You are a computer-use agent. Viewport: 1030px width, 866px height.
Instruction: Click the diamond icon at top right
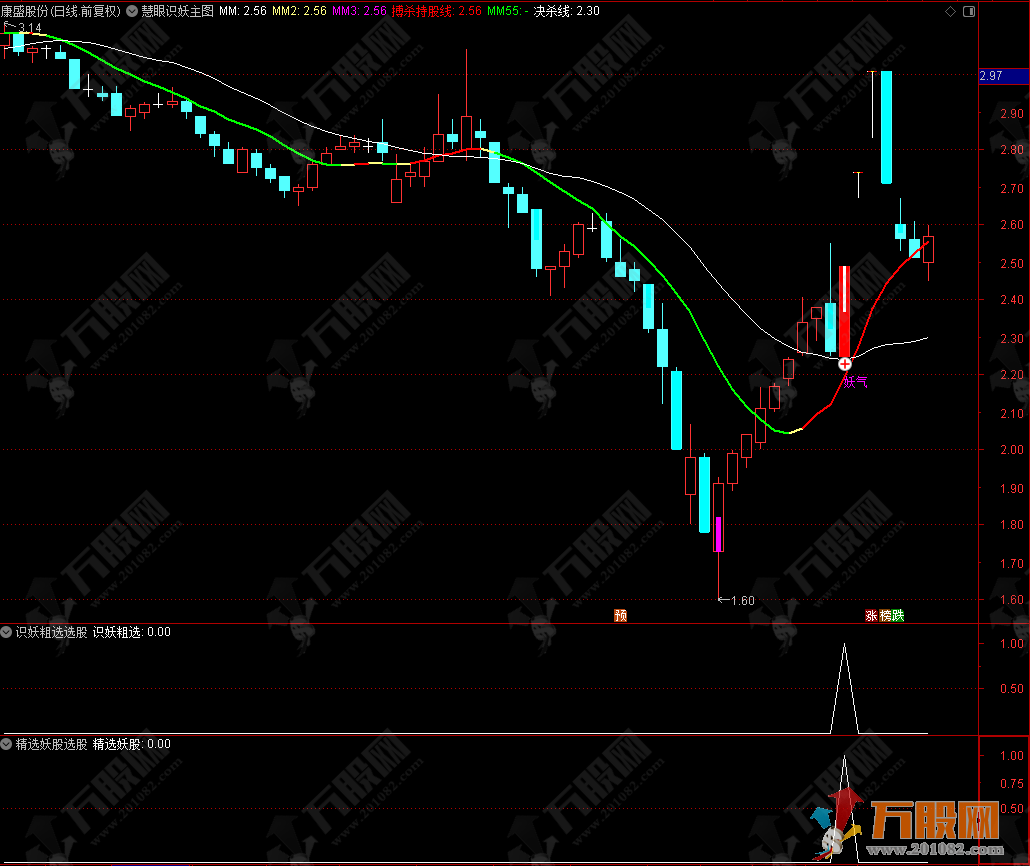[x=950, y=11]
